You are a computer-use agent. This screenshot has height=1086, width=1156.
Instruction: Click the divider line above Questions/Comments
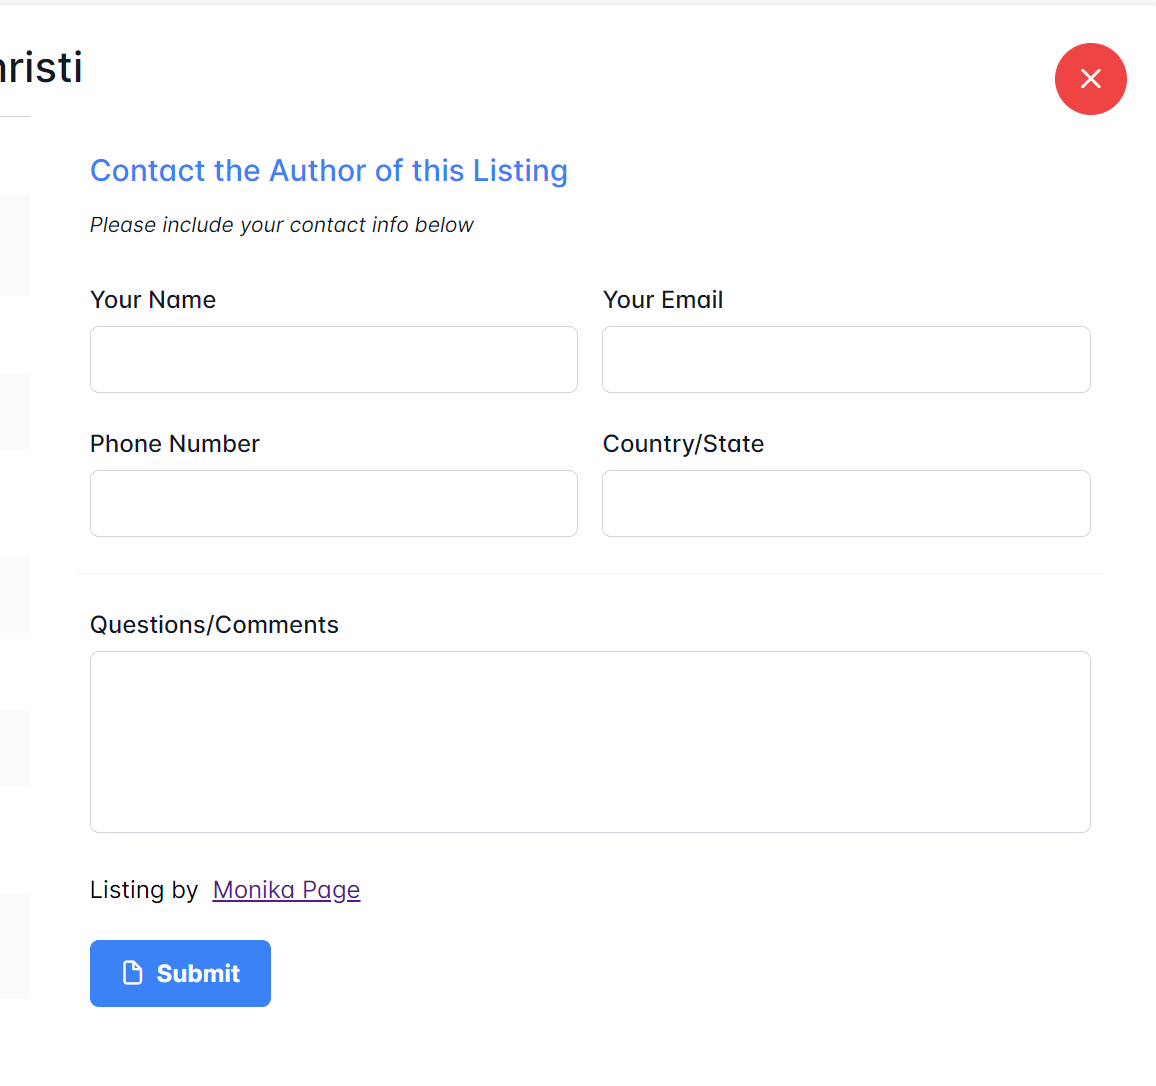590,573
